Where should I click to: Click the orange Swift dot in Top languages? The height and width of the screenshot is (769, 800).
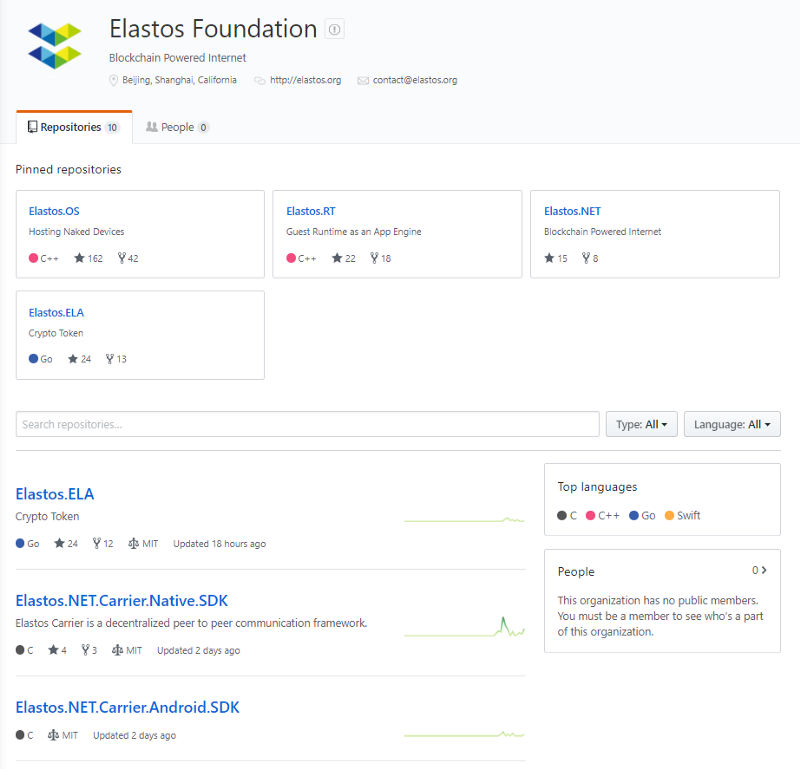tap(669, 515)
